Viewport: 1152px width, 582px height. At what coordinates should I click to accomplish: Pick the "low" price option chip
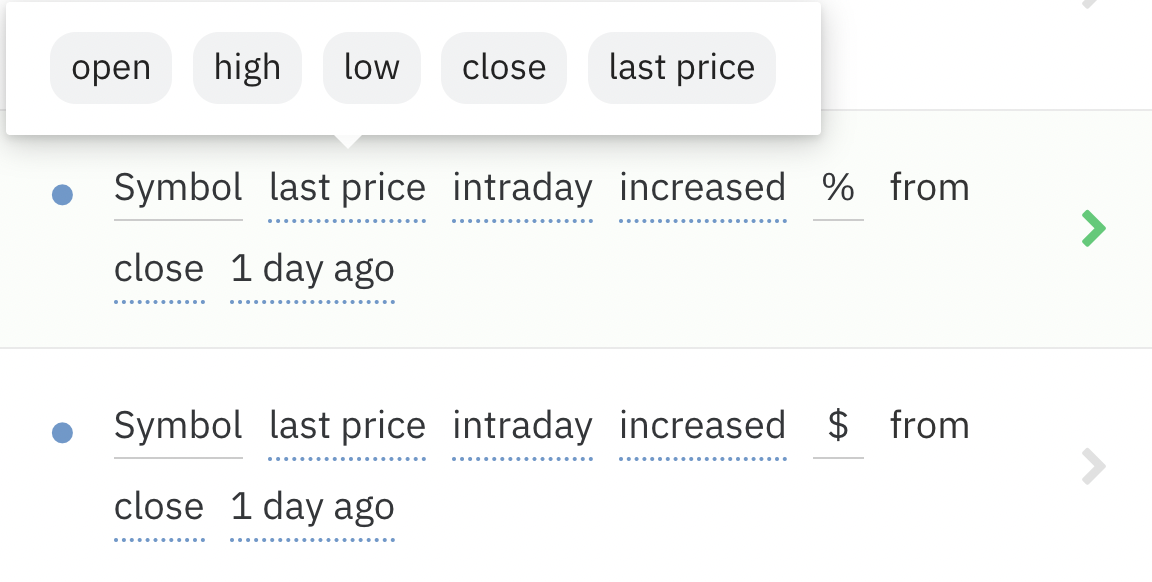372,68
